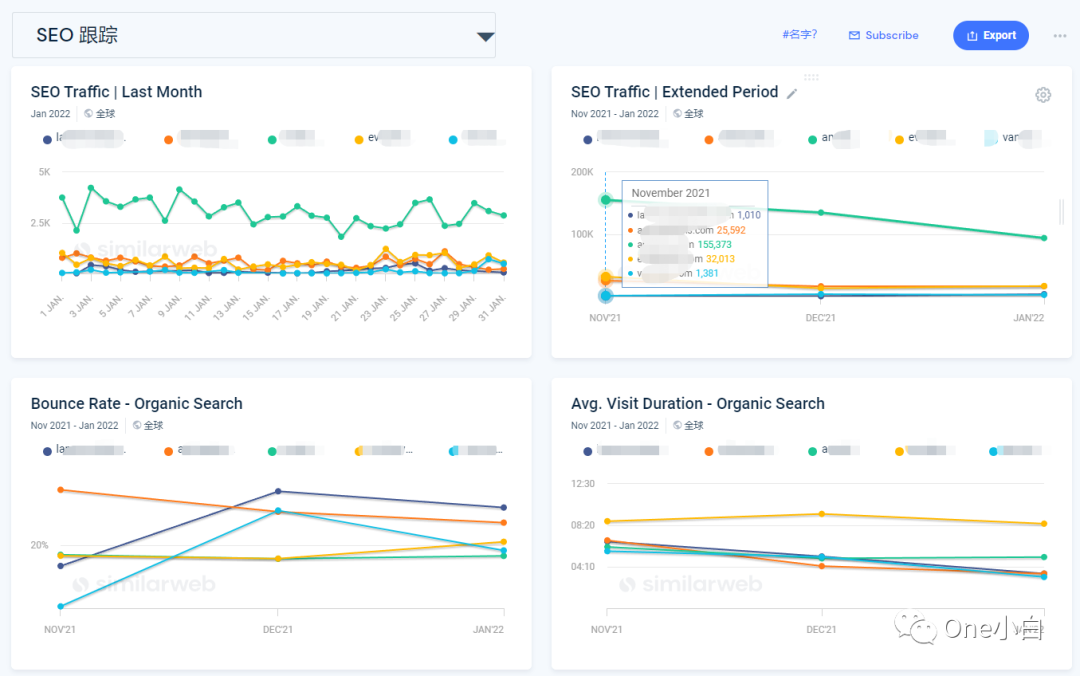Open settings gear on Extended Period widget
The height and width of the screenshot is (676, 1080).
(x=1043, y=94)
